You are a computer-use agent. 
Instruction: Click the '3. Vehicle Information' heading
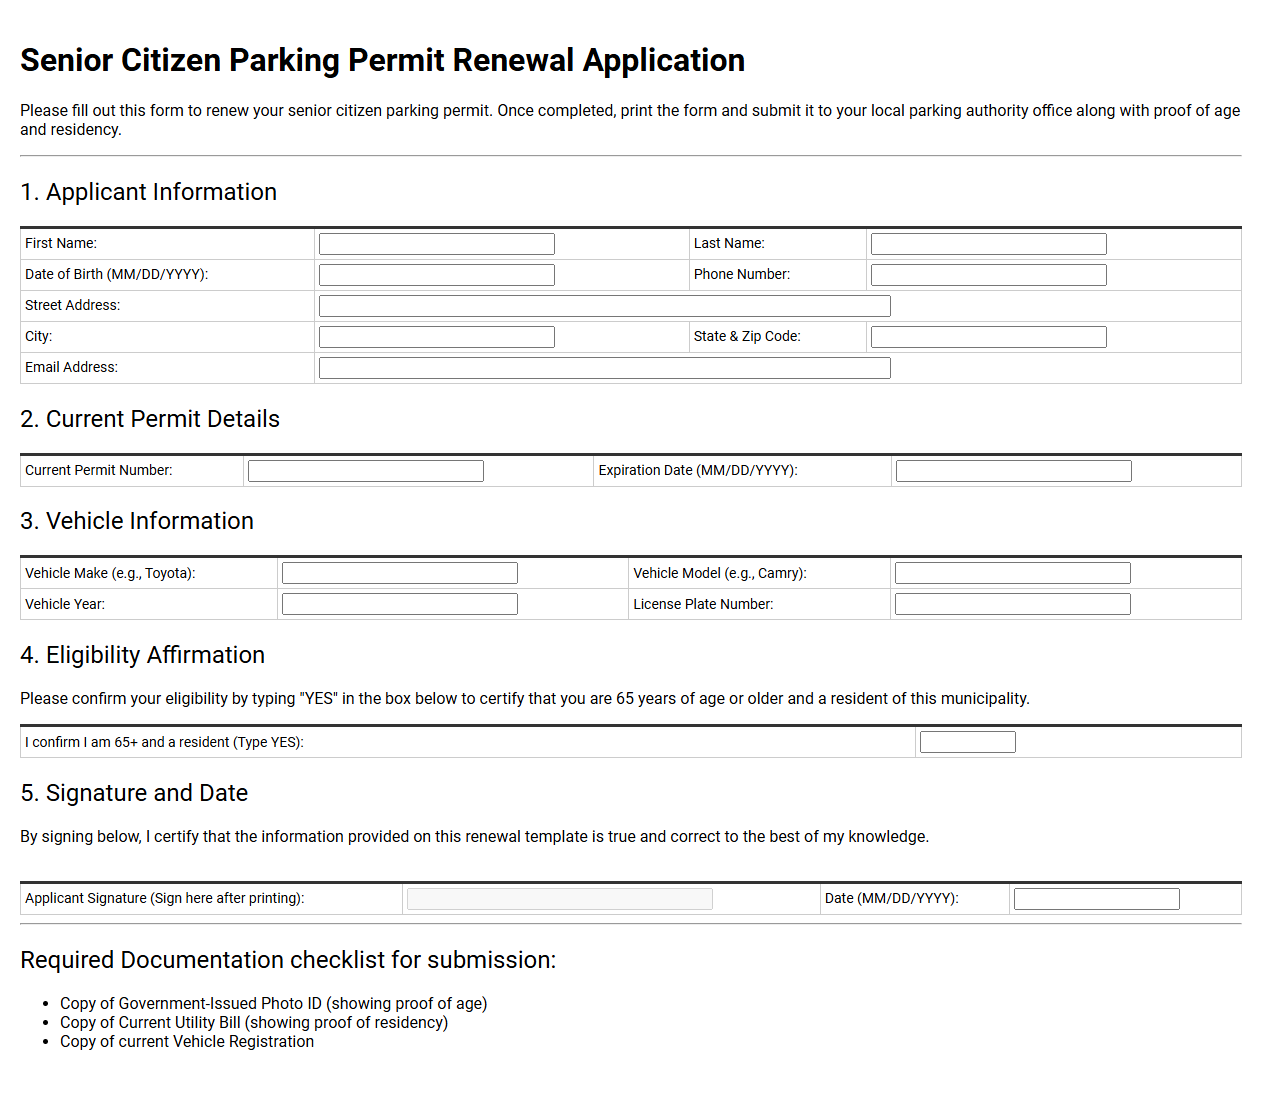point(137,521)
